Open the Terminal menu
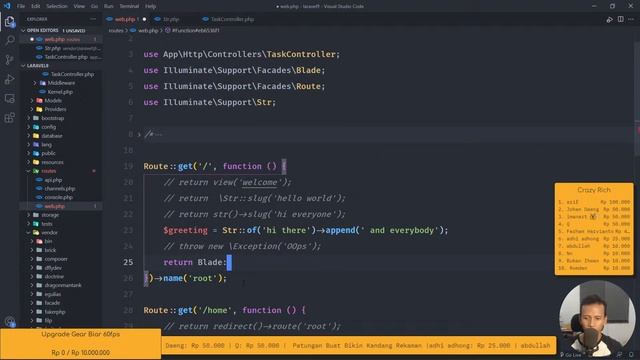The image size is (640, 360). [129, 6]
